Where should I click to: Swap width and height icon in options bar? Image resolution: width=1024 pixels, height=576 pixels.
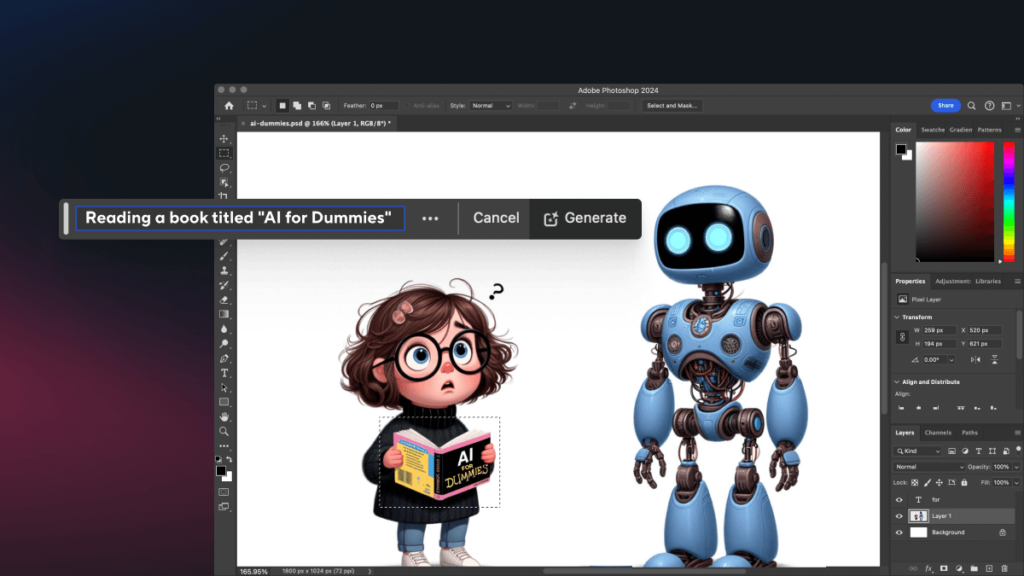click(x=573, y=106)
